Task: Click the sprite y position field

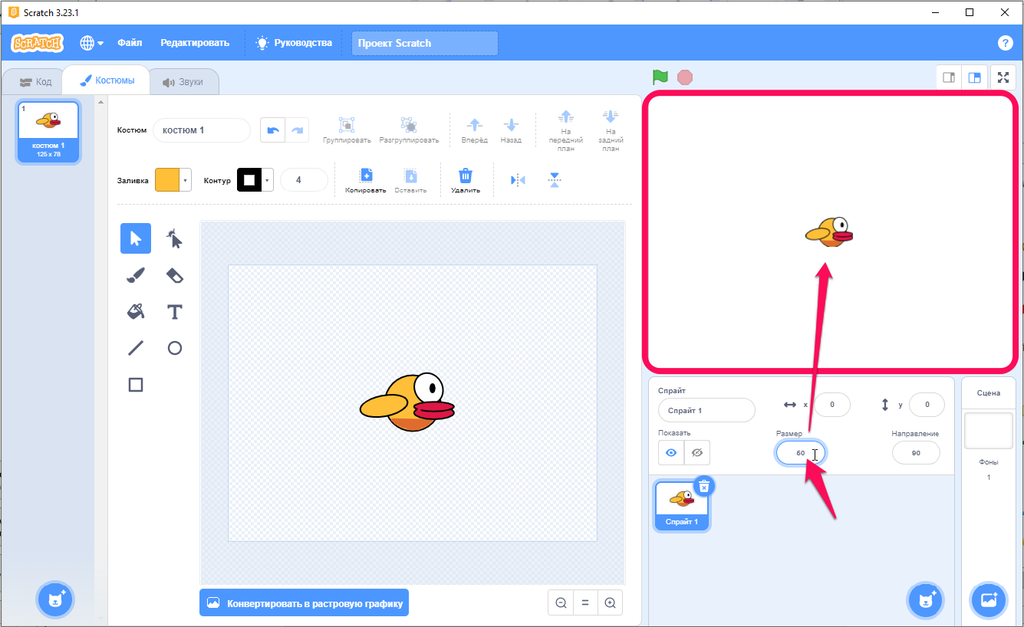Action: (x=927, y=404)
